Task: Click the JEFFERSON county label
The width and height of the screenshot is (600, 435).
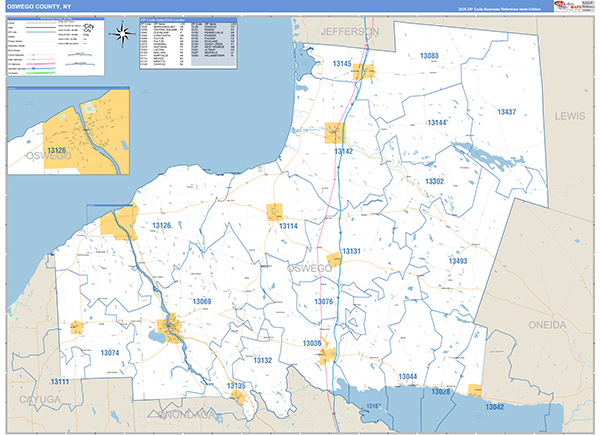Action: (350, 33)
